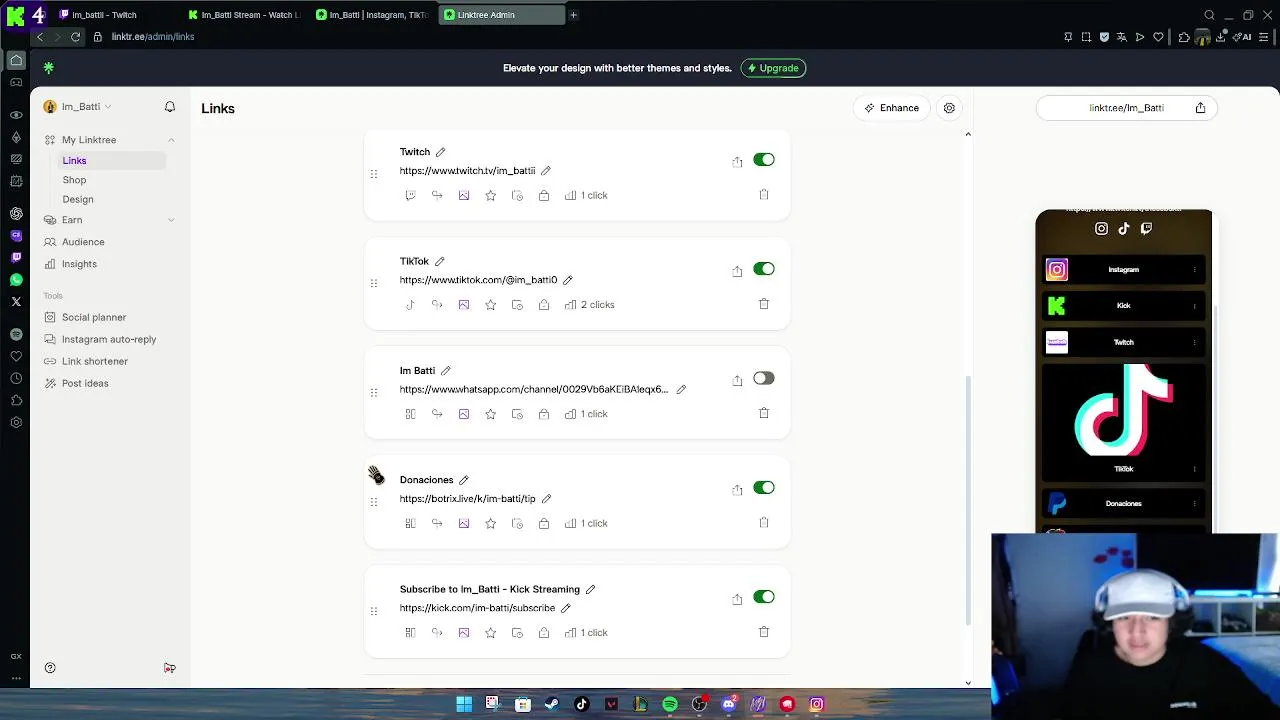Switch to the Im_battii Twitch tab

[118, 15]
